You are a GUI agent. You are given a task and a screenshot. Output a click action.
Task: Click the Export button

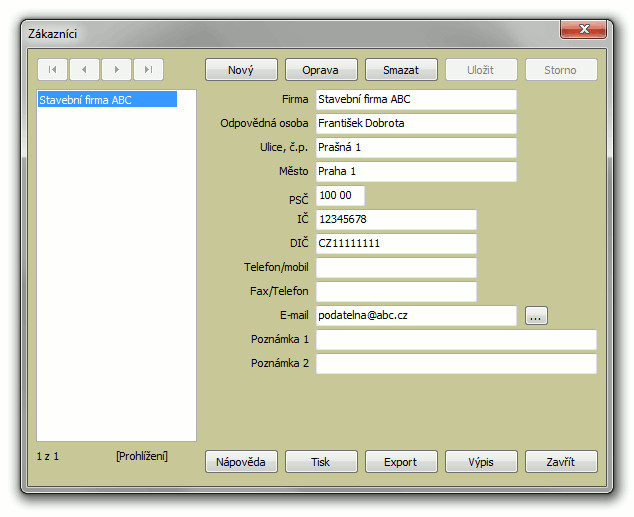tap(401, 462)
